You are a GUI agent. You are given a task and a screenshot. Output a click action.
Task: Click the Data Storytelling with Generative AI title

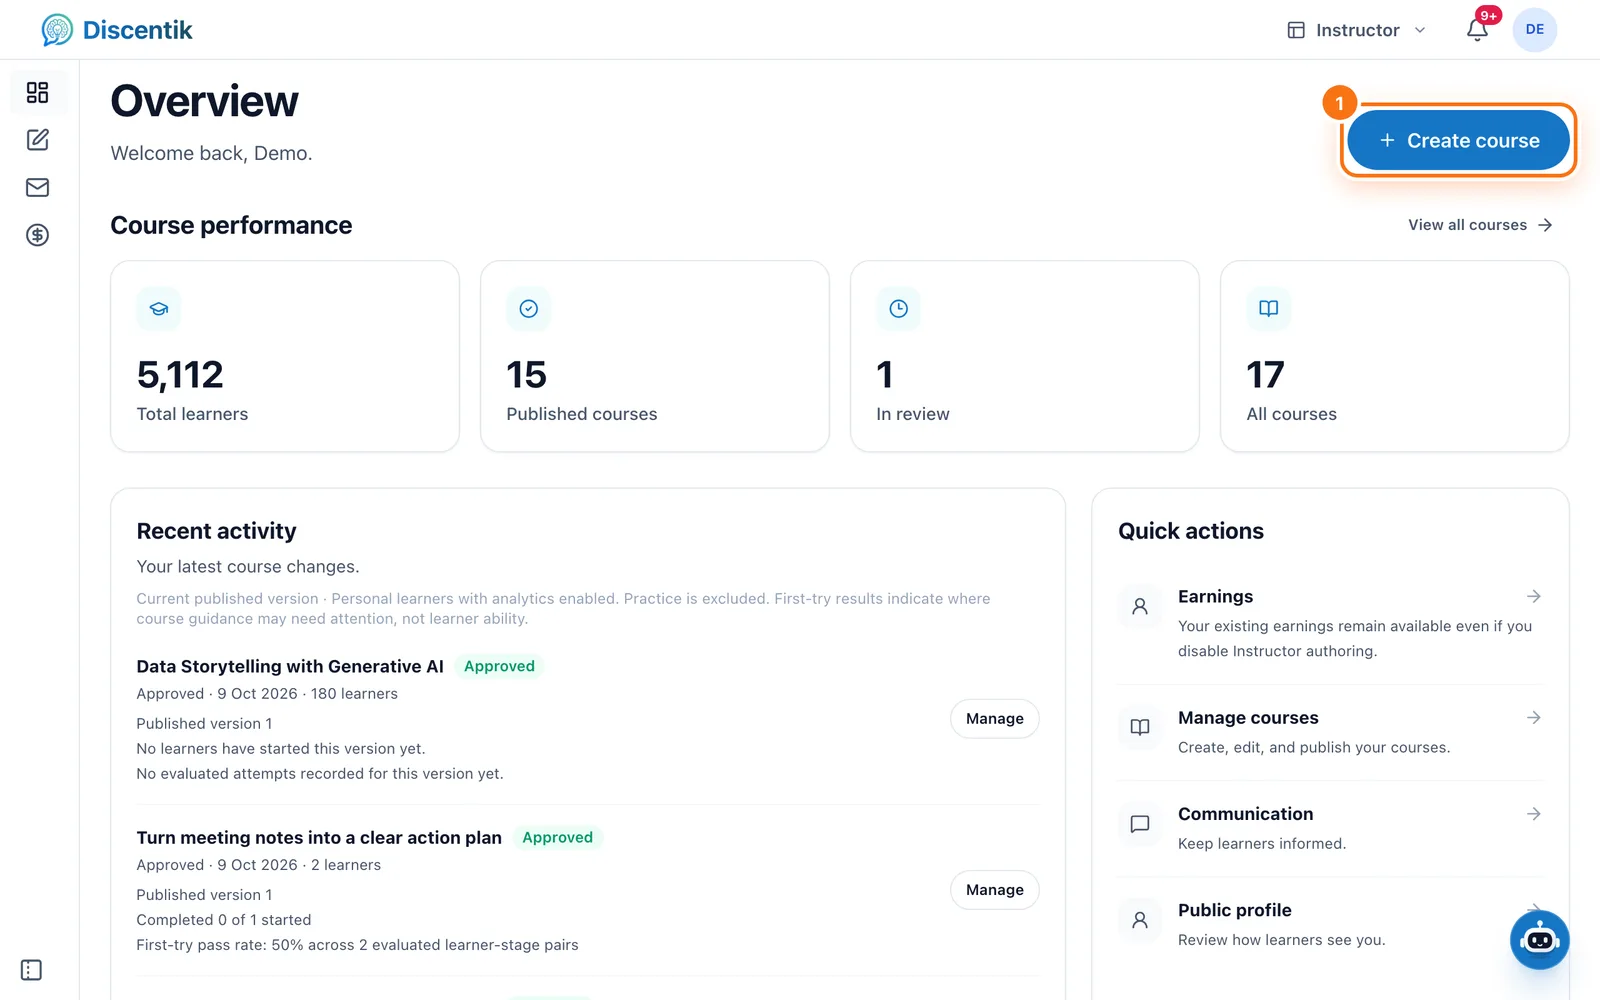[x=290, y=667]
